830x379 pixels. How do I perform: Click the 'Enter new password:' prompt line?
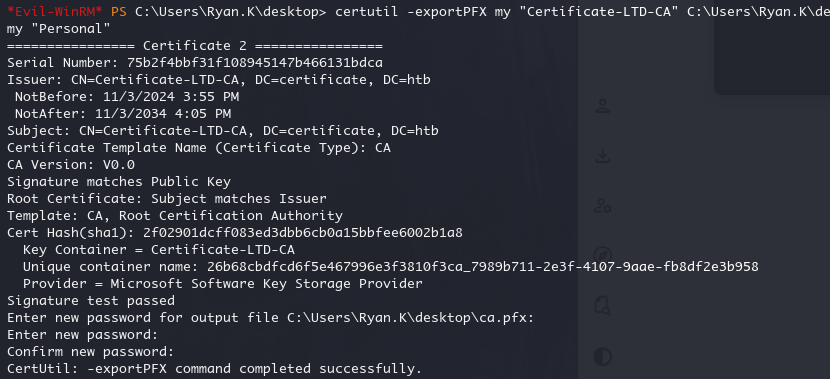pos(83,335)
